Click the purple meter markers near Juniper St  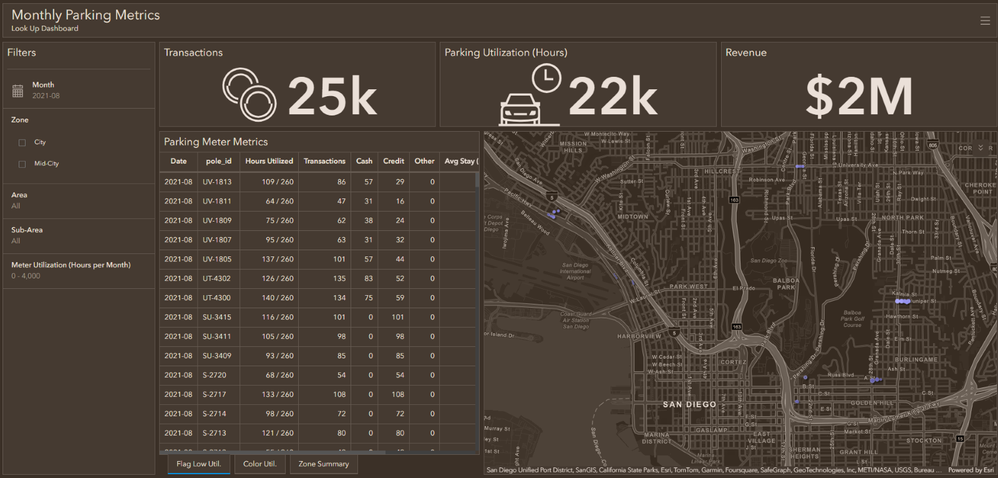pos(902,300)
